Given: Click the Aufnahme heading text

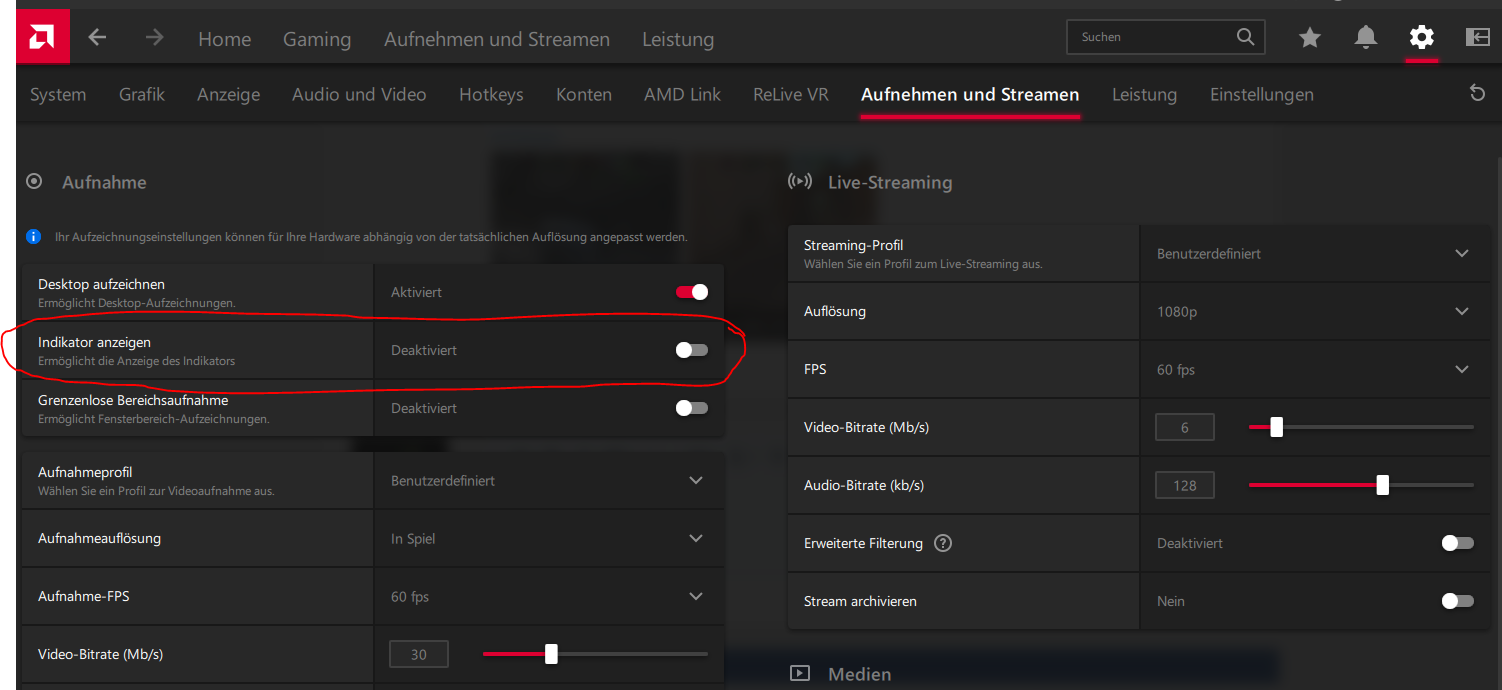Looking at the screenshot, I should [104, 182].
